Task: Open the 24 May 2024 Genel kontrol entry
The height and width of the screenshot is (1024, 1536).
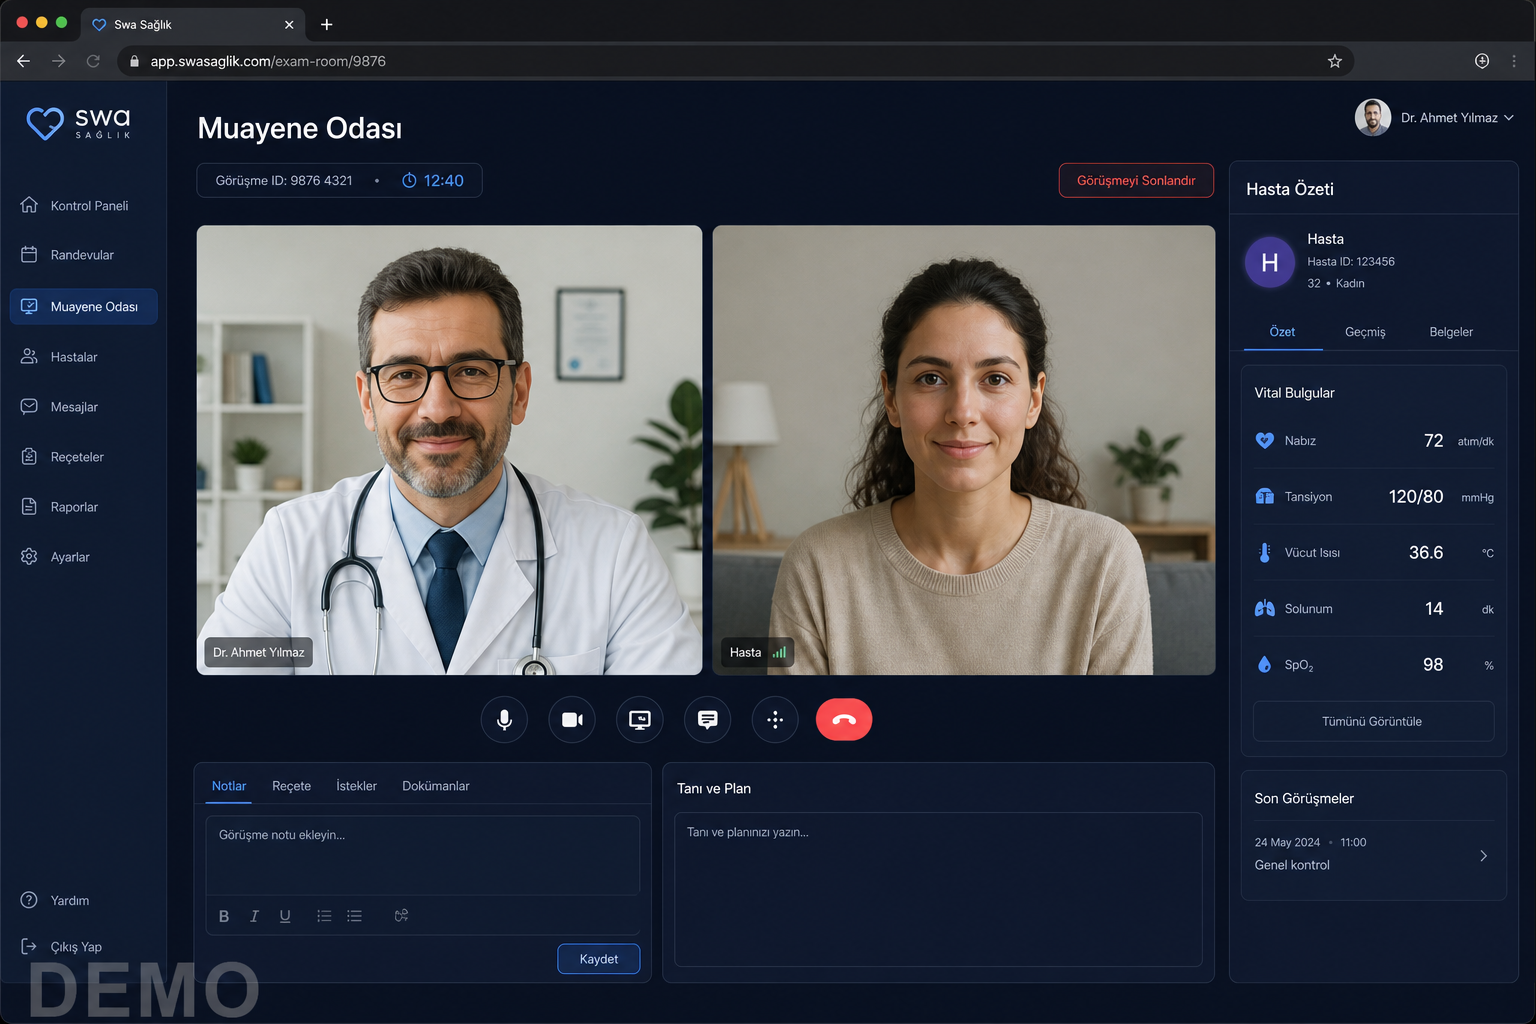Action: coord(1373,854)
